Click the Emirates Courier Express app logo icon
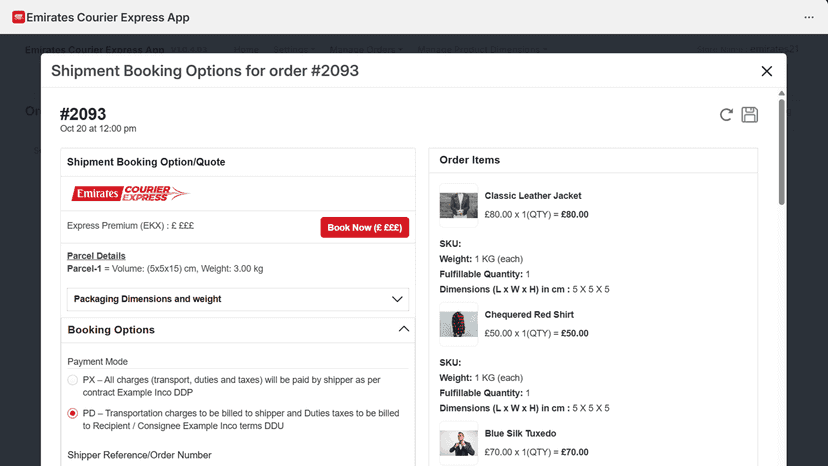 tap(18, 17)
